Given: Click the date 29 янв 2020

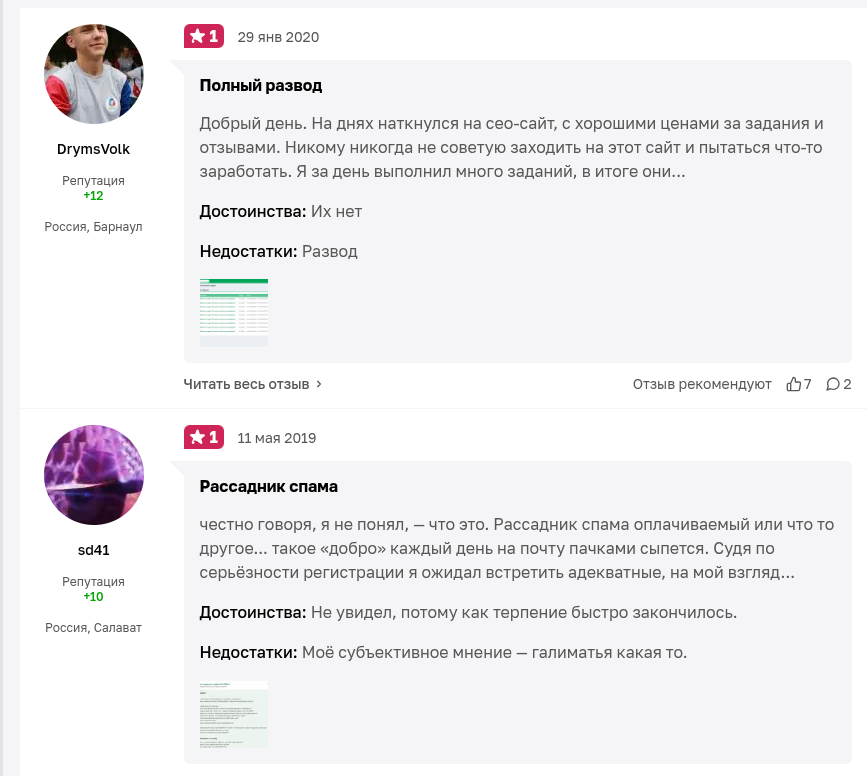Looking at the screenshot, I should point(278,37).
